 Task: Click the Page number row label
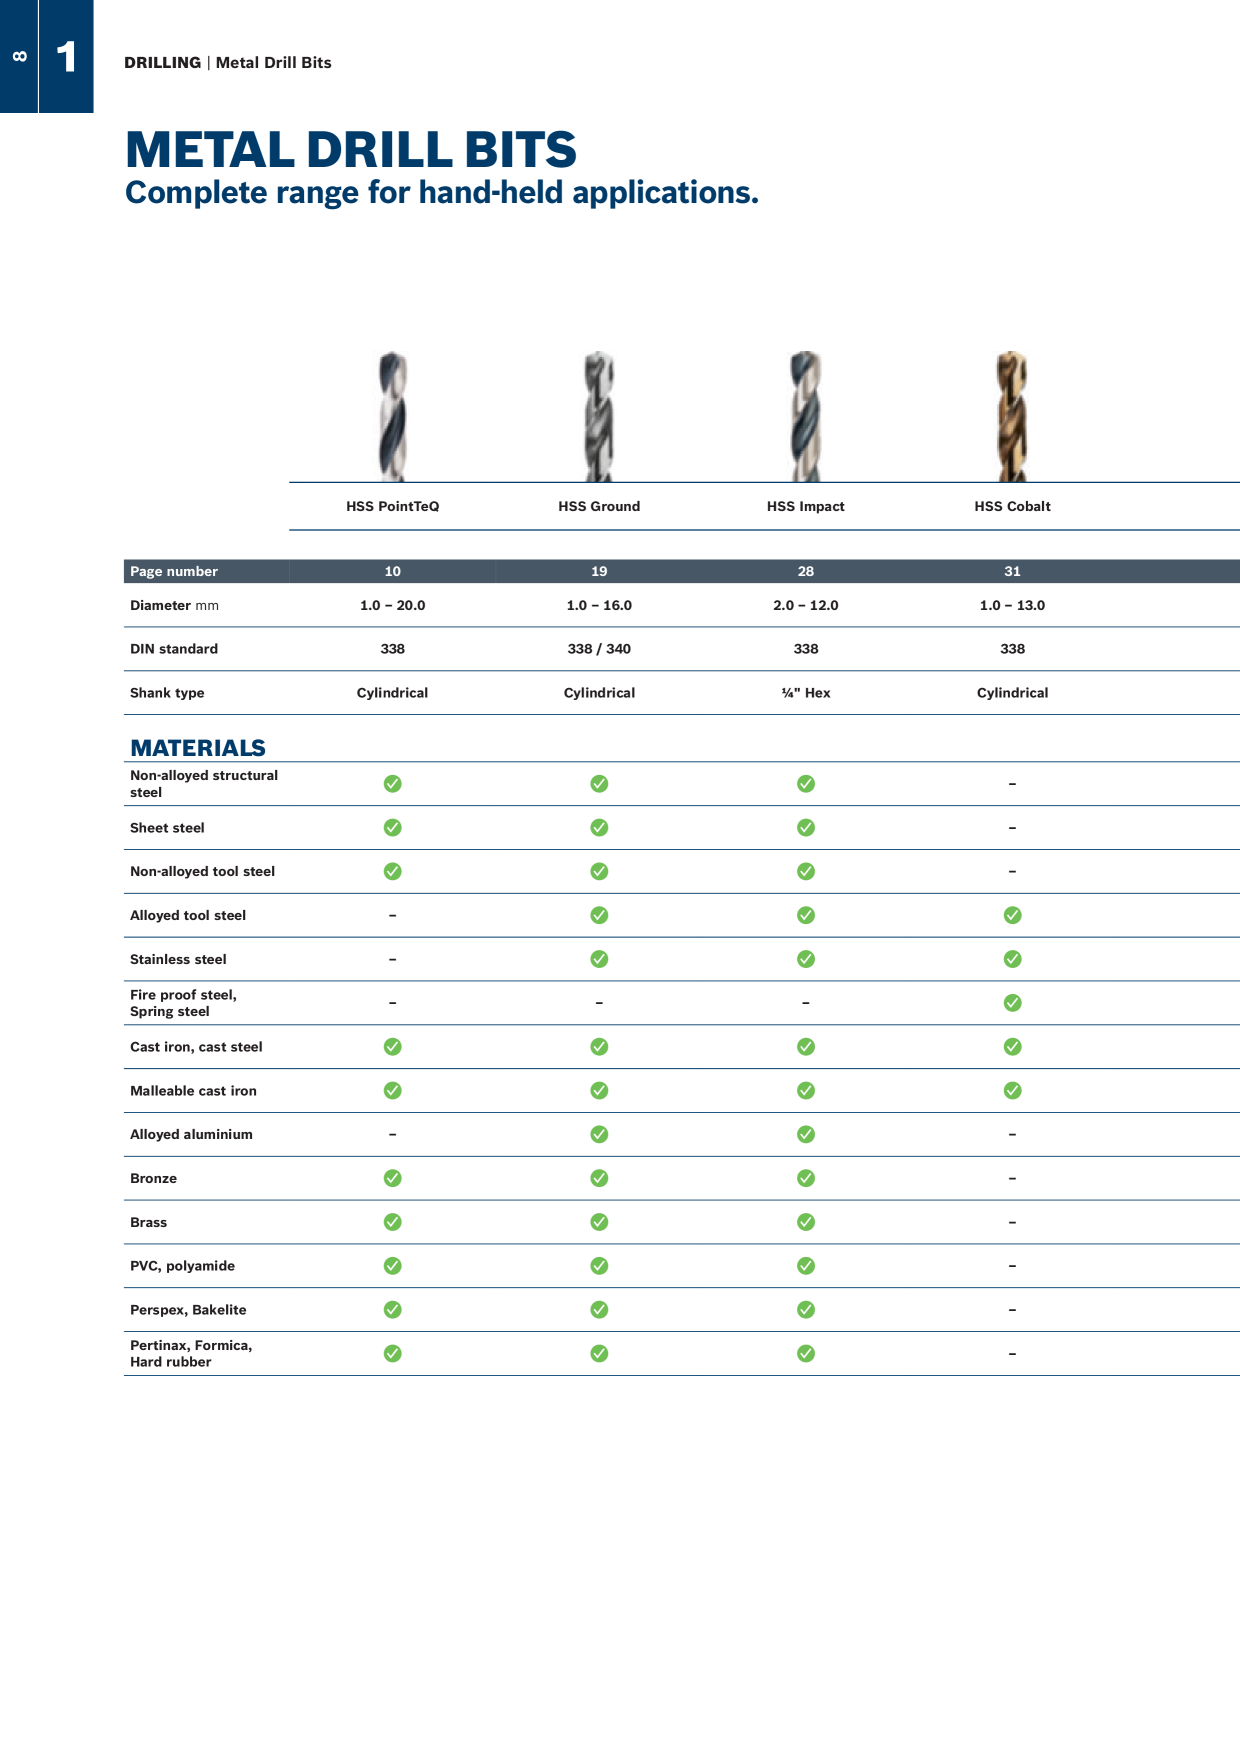click(174, 571)
